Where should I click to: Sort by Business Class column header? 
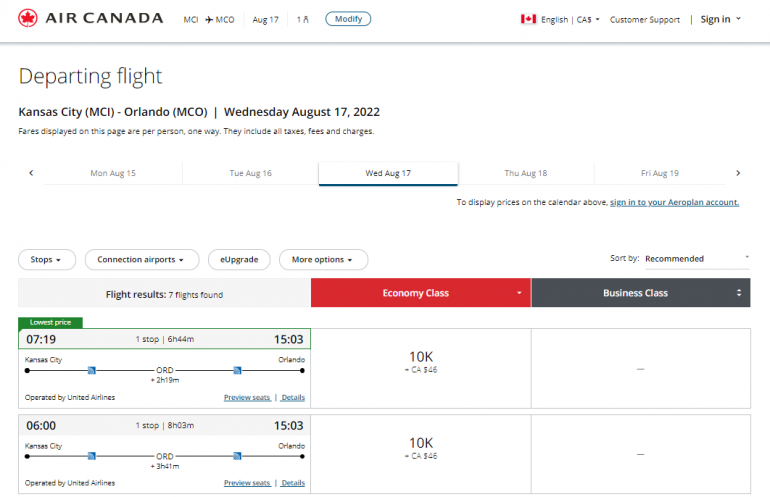[x=640, y=293]
